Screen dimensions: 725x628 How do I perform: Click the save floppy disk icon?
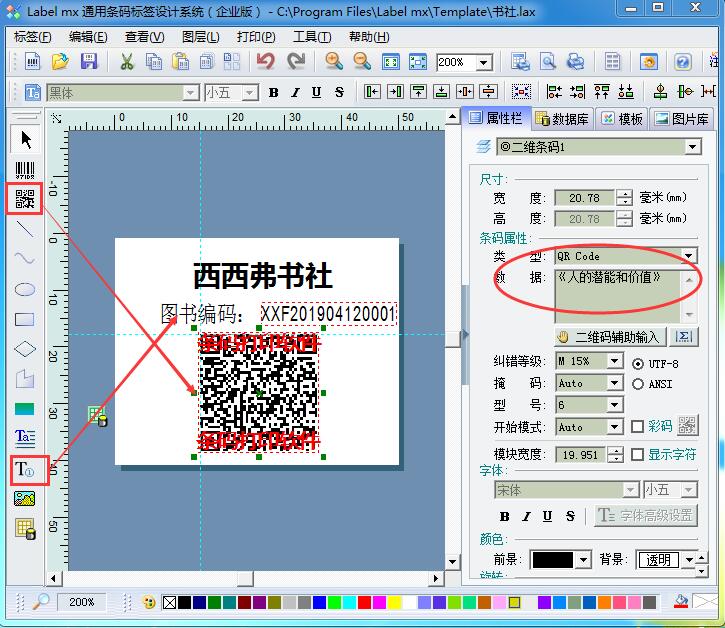pyautogui.click(x=89, y=62)
